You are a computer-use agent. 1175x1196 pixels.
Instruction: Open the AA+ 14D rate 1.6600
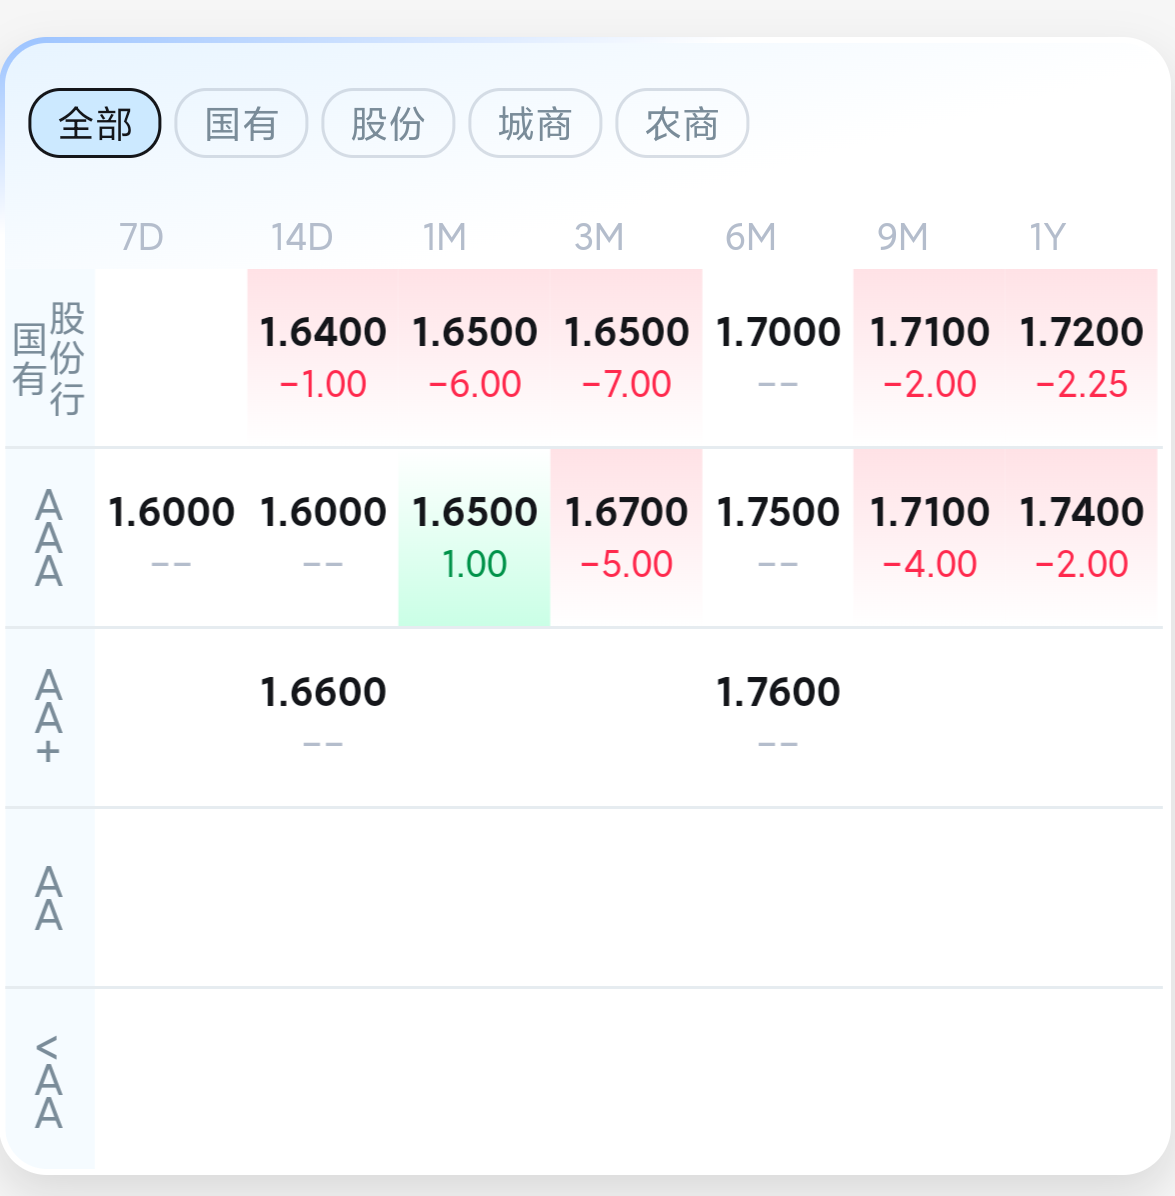pos(323,692)
